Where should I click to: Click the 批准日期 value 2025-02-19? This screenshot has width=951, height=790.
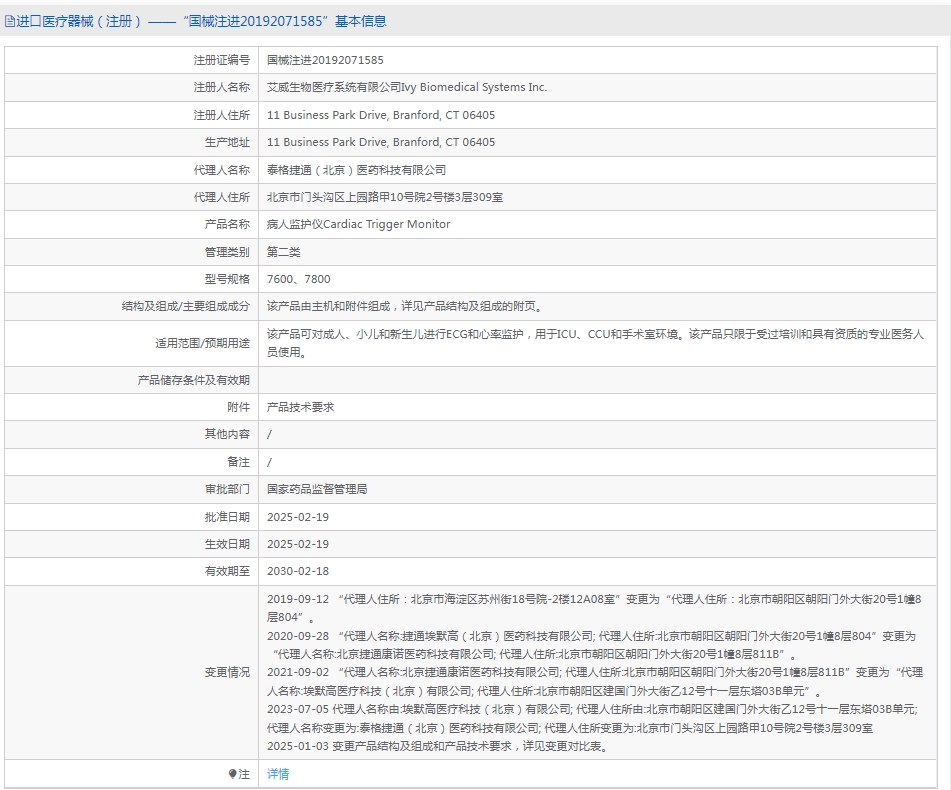click(298, 517)
